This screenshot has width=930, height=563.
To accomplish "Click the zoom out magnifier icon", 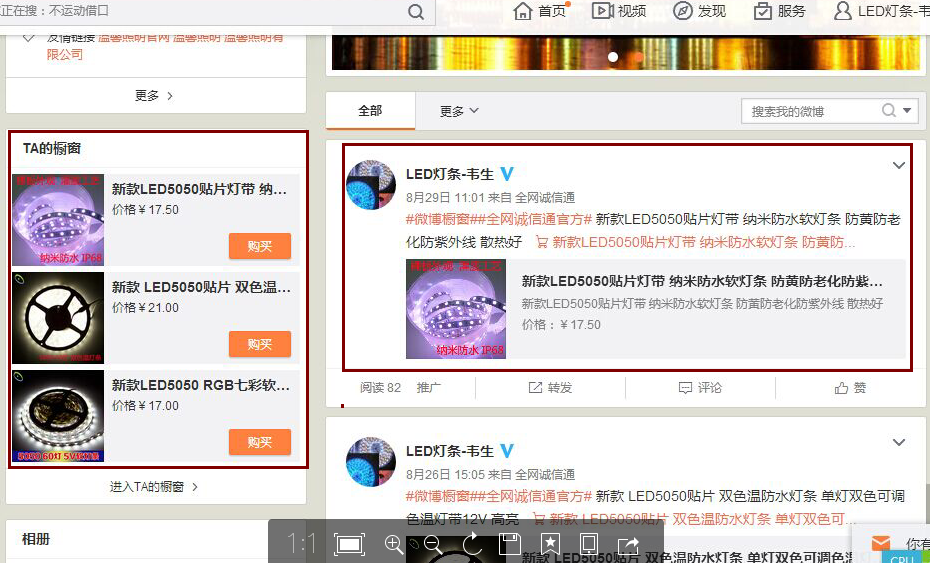I will [x=433, y=544].
